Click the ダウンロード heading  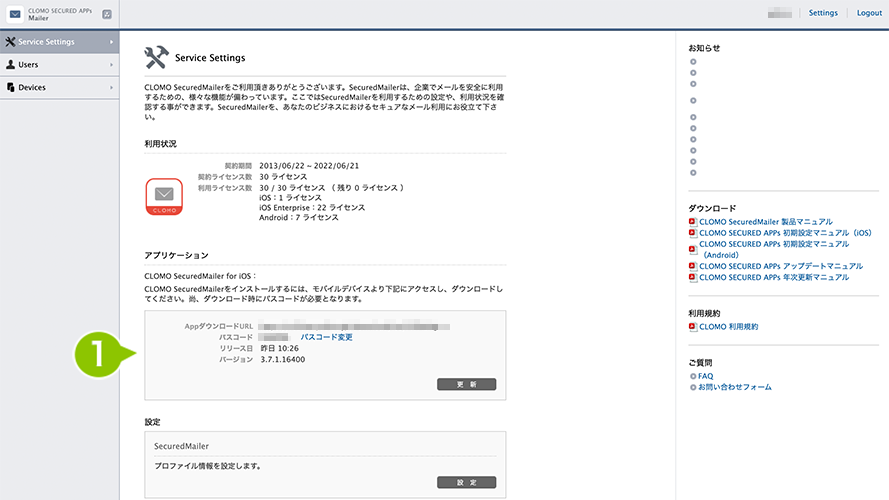click(x=712, y=208)
